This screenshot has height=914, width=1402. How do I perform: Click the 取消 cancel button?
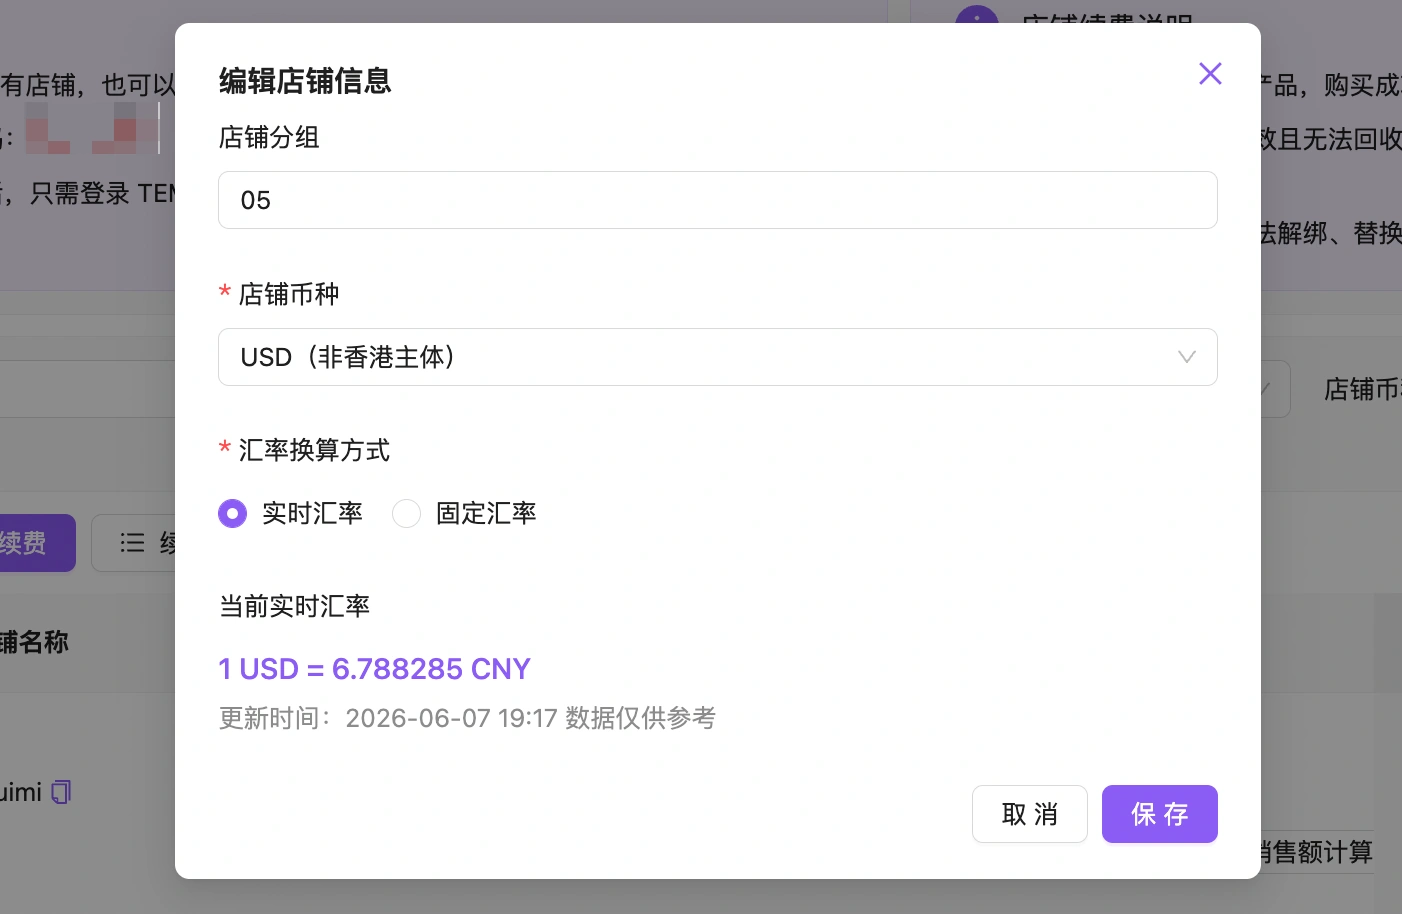1029,814
